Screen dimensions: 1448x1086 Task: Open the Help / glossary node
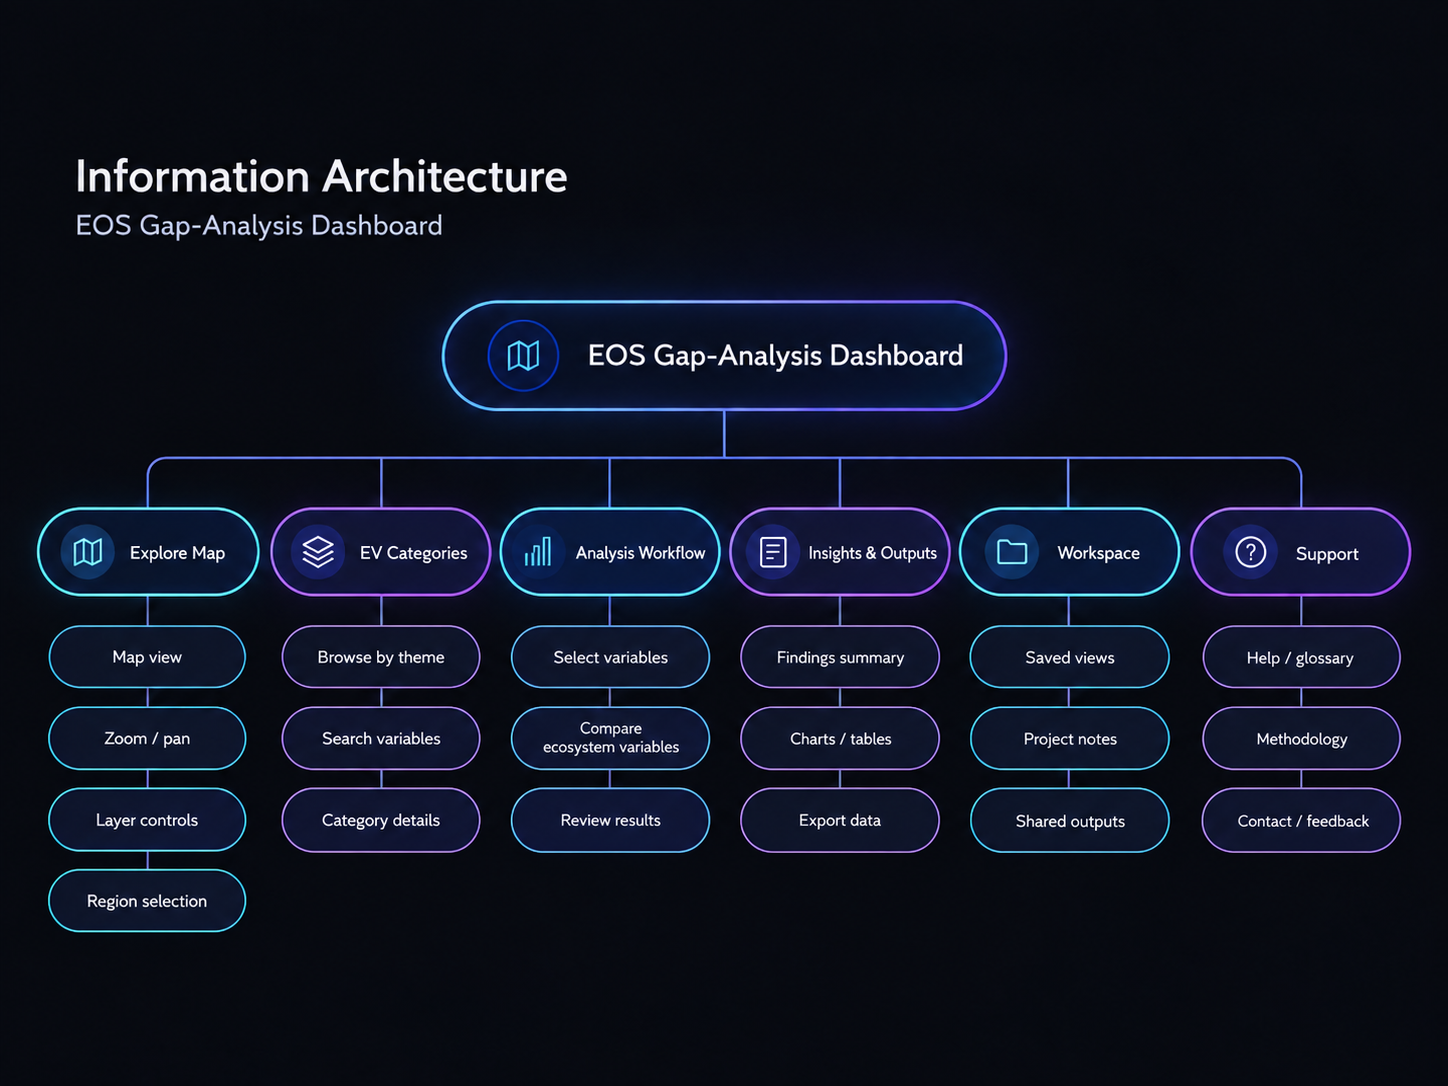pyautogui.click(x=1301, y=657)
